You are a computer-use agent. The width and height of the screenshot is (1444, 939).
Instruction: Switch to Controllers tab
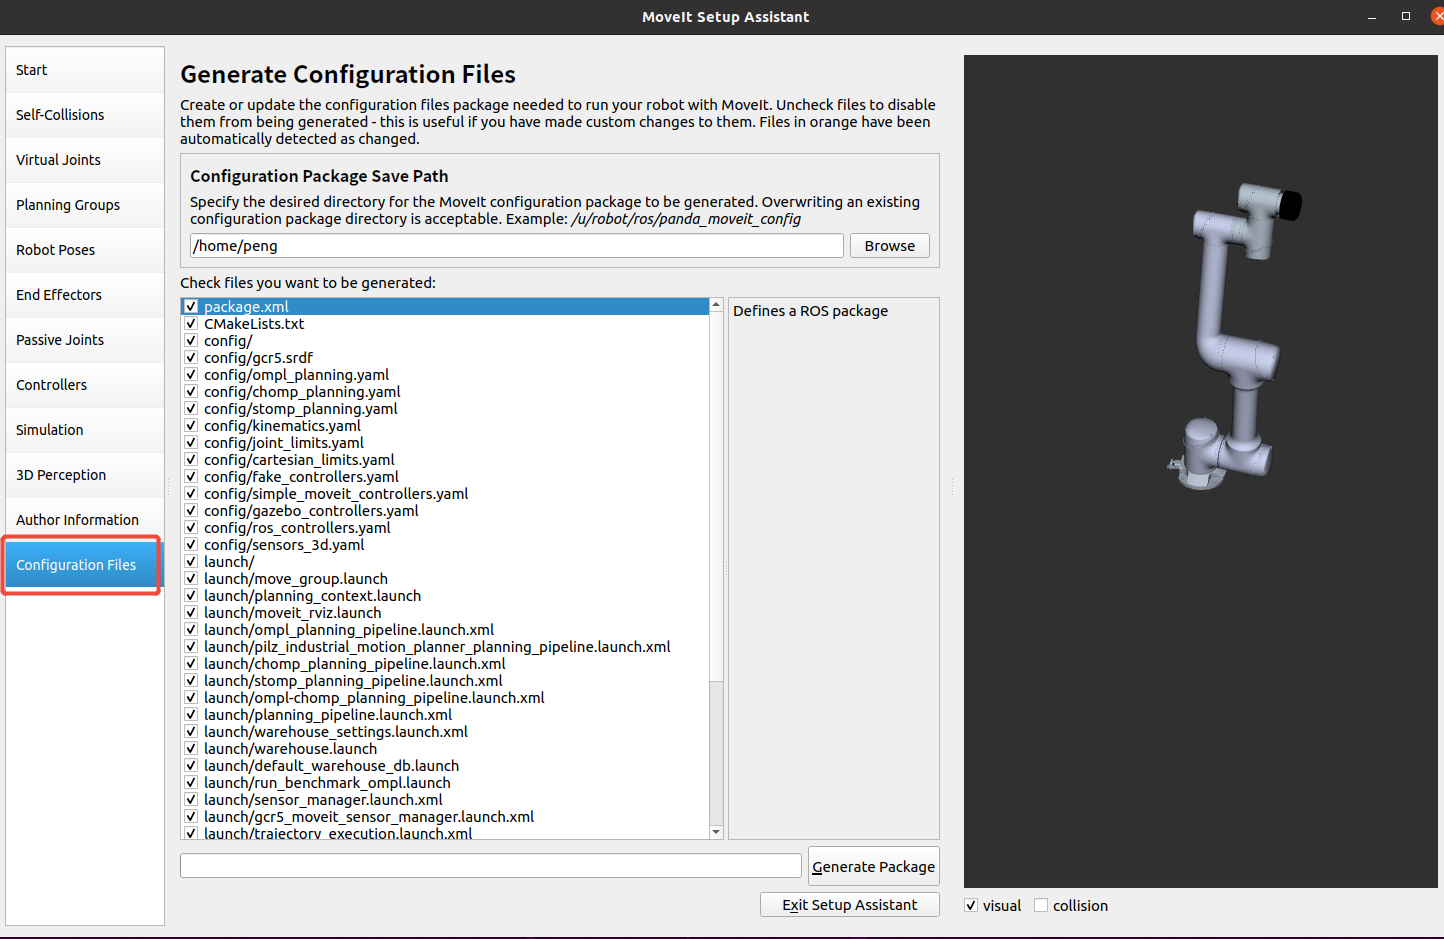[x=85, y=385]
